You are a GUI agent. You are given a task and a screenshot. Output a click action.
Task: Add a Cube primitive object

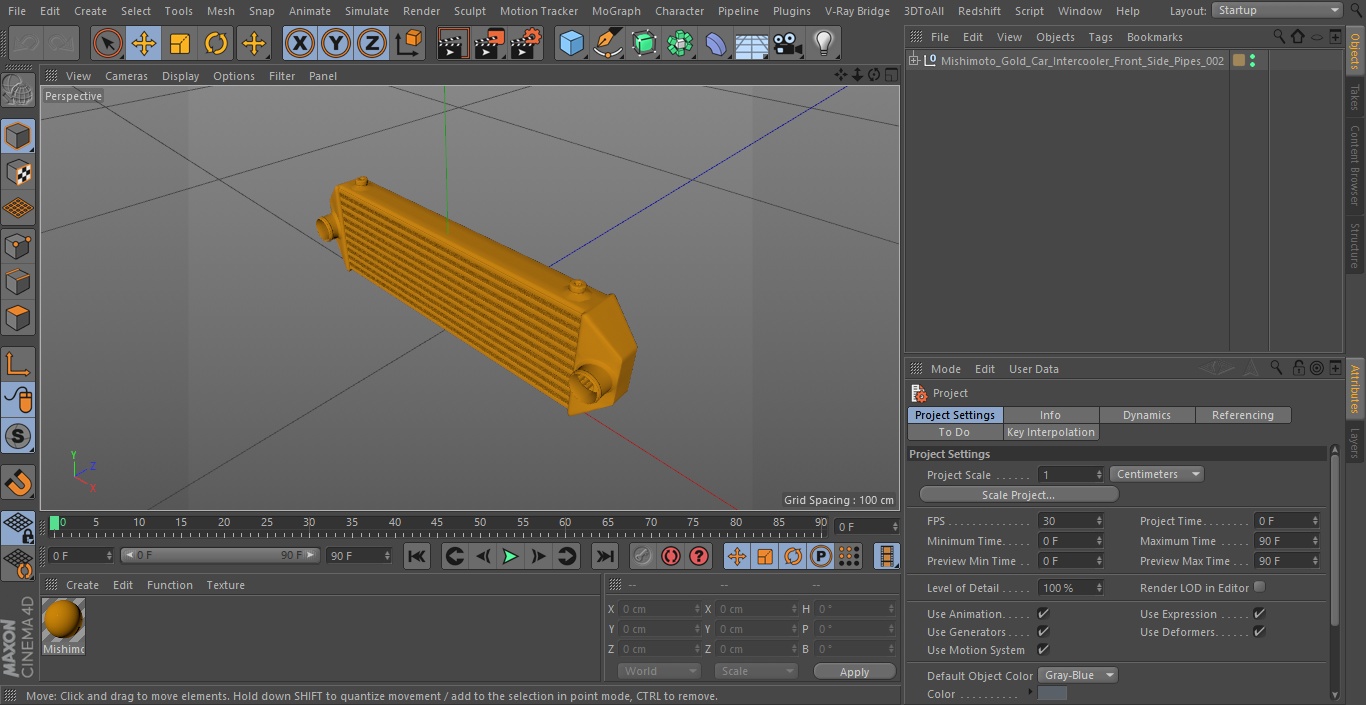(571, 44)
